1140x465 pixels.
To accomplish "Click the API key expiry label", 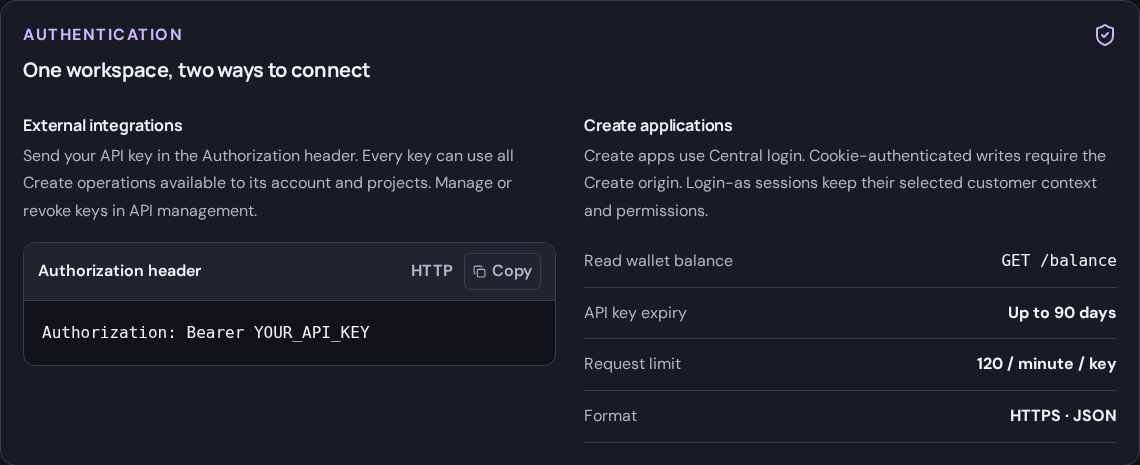I will click(x=635, y=313).
